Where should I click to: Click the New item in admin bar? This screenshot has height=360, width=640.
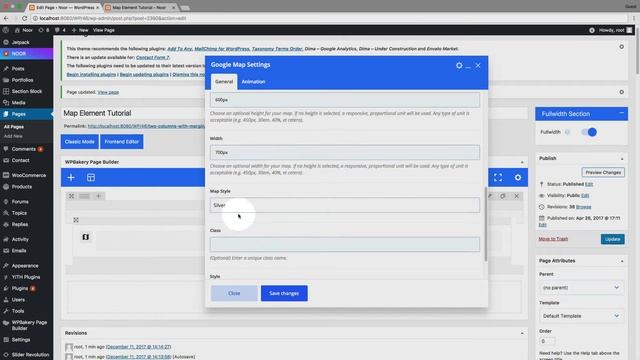(x=80, y=30)
